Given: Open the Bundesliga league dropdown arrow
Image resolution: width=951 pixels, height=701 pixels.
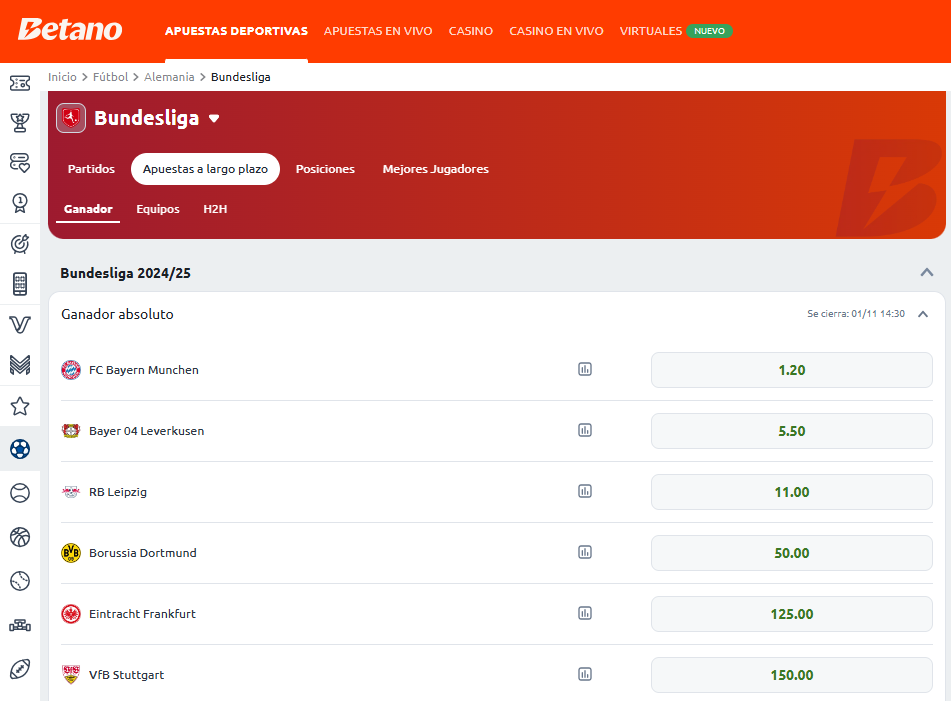Looking at the screenshot, I should point(213,118).
